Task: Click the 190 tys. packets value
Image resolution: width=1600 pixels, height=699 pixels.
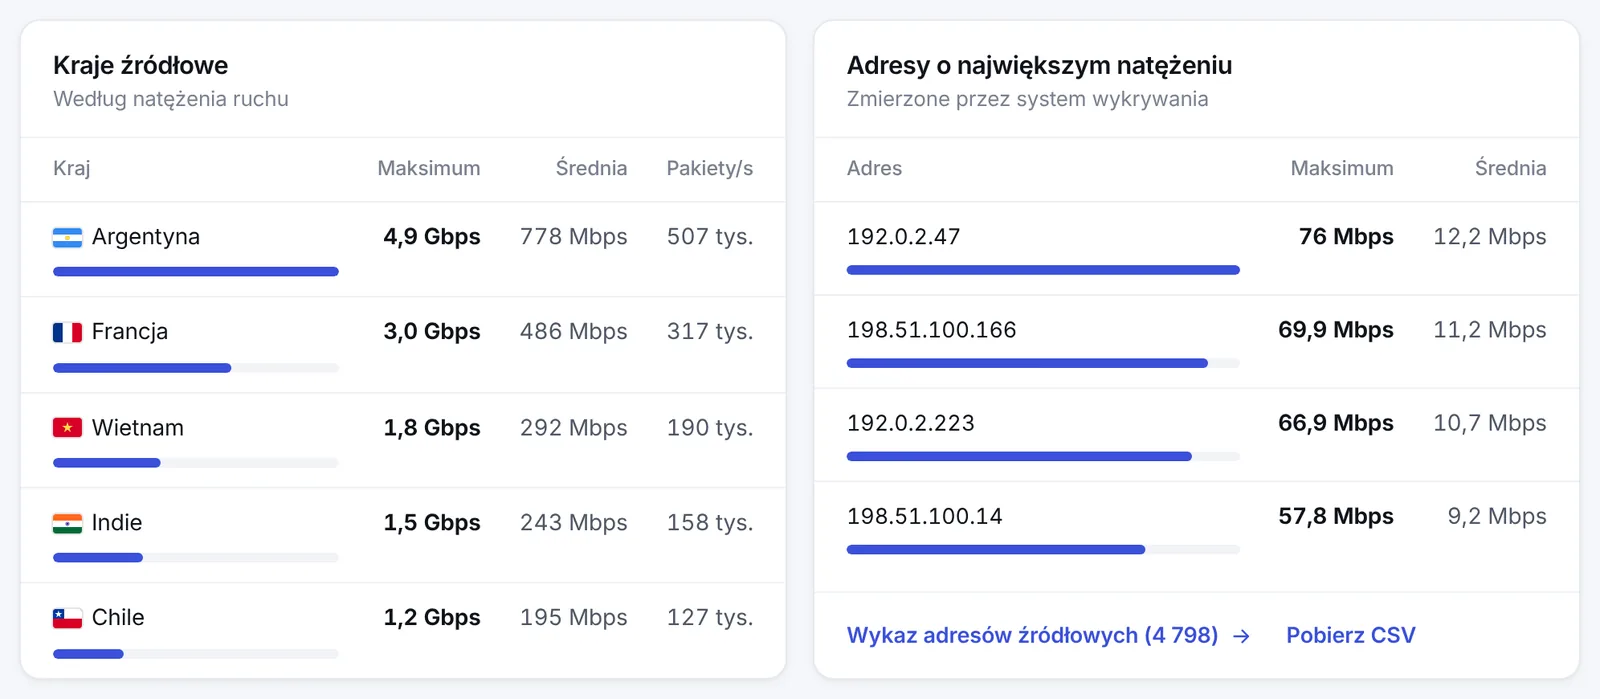Action: click(x=710, y=428)
